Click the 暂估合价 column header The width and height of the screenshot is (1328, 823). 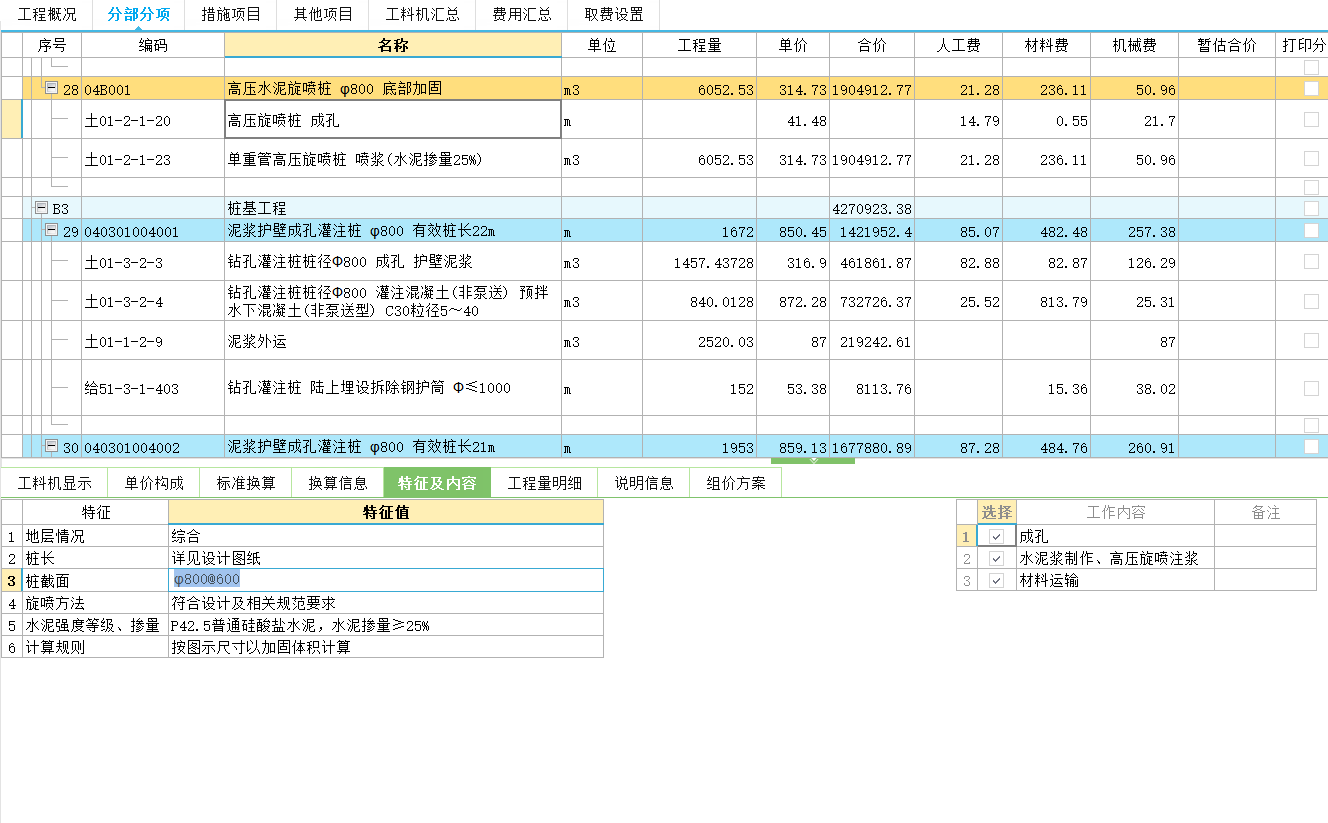(x=1227, y=45)
